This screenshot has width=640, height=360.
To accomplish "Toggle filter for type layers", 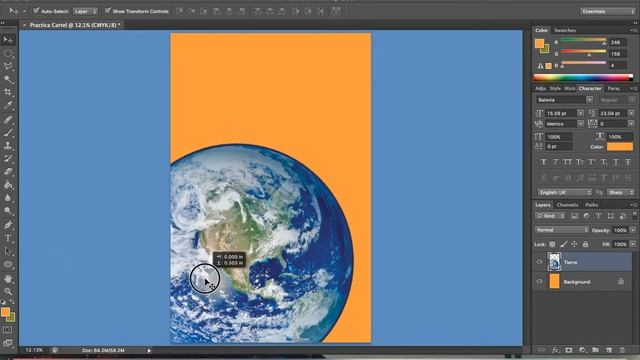I will click(x=598, y=216).
